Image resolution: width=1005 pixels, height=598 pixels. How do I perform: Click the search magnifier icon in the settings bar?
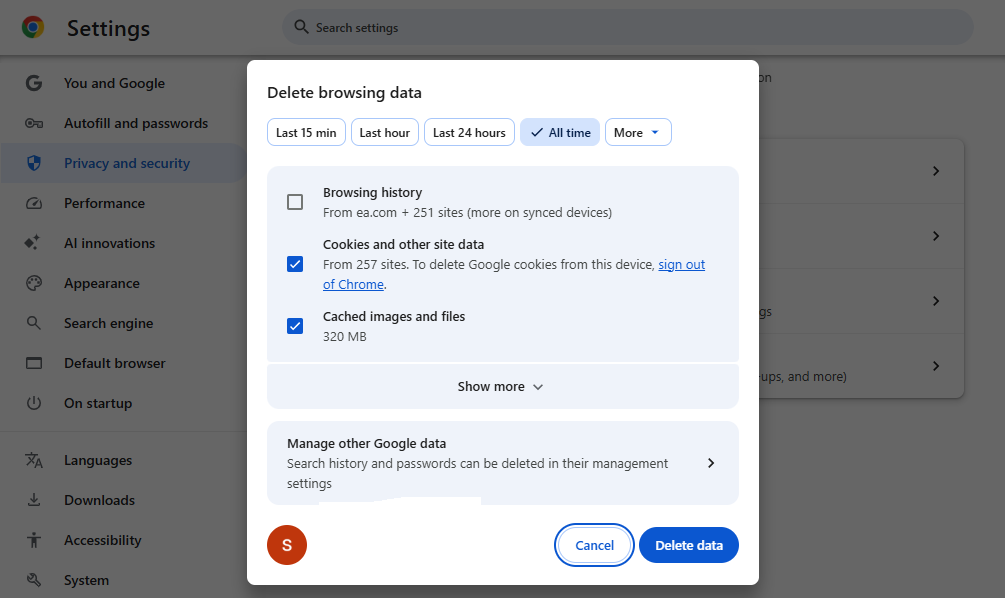pyautogui.click(x=301, y=27)
